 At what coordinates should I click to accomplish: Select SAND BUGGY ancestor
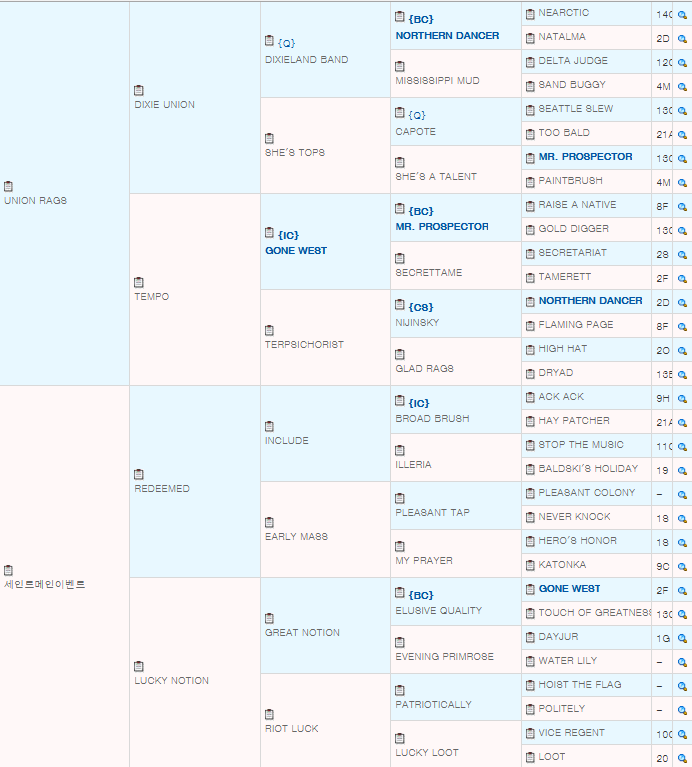click(572, 85)
